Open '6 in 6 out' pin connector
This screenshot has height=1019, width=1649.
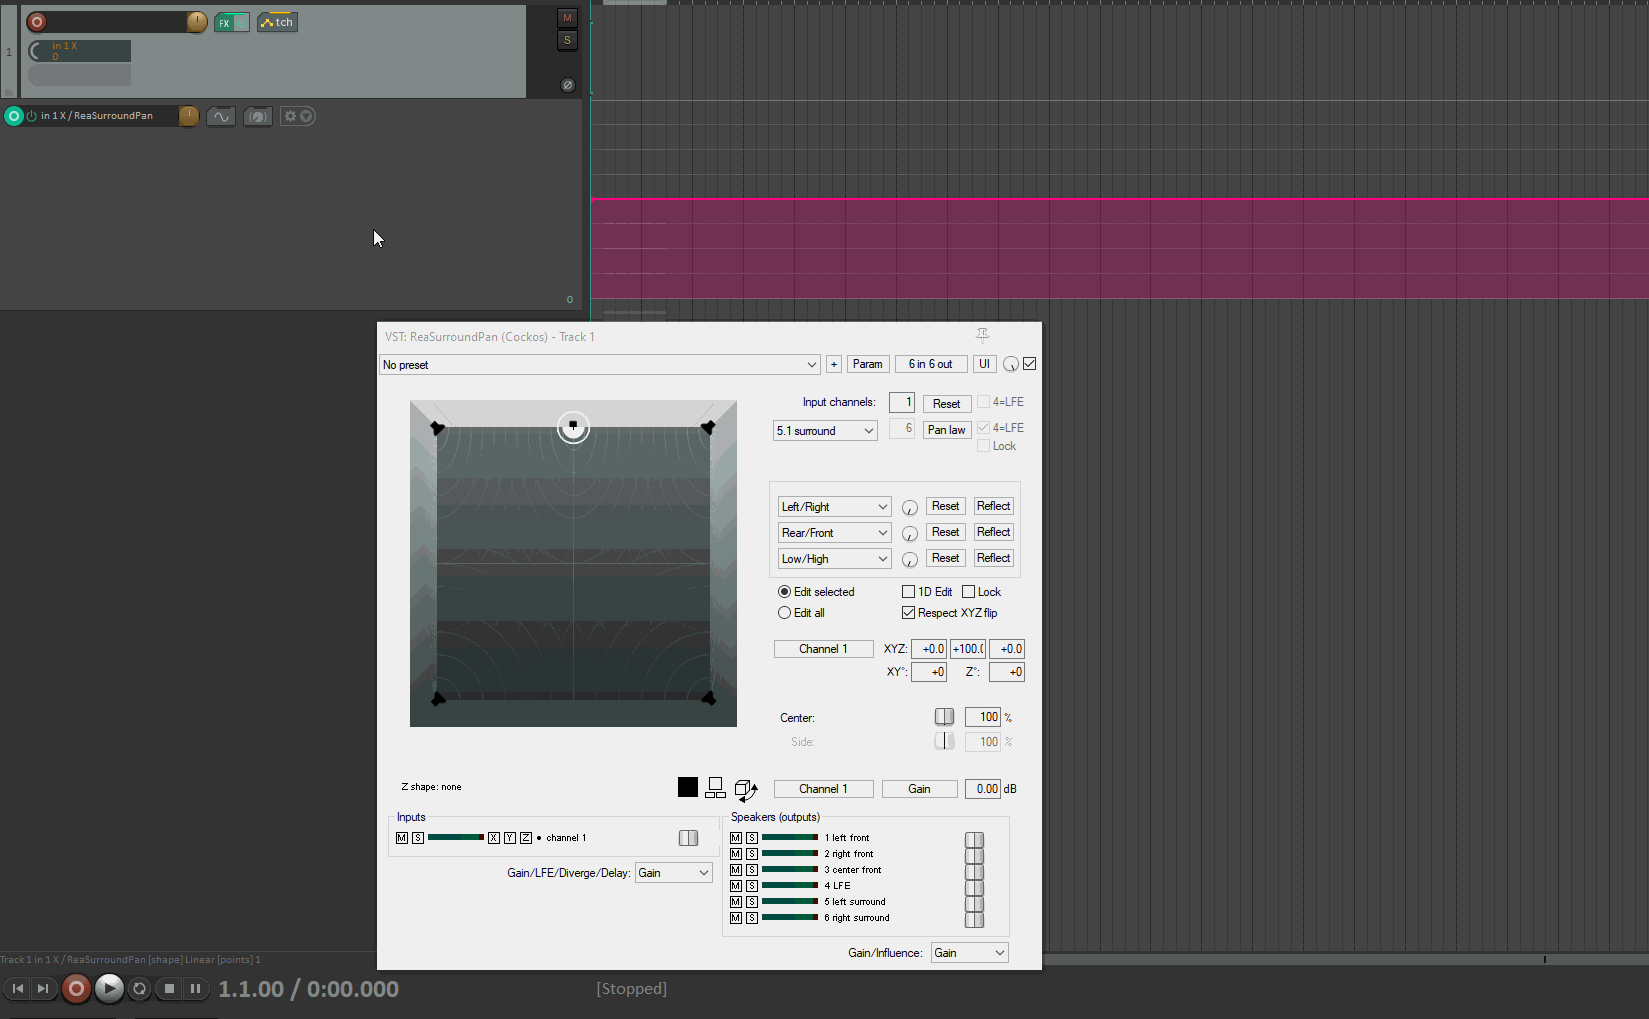(930, 364)
